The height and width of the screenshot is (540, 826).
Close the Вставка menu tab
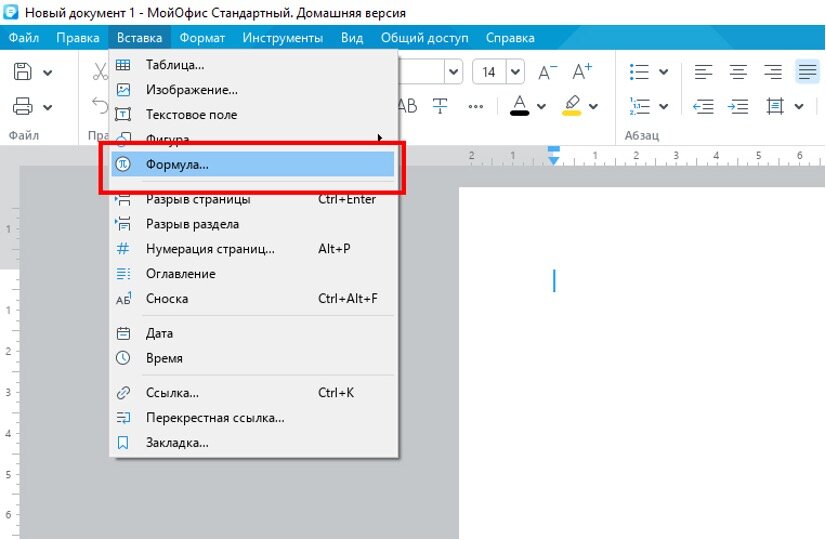tap(140, 38)
